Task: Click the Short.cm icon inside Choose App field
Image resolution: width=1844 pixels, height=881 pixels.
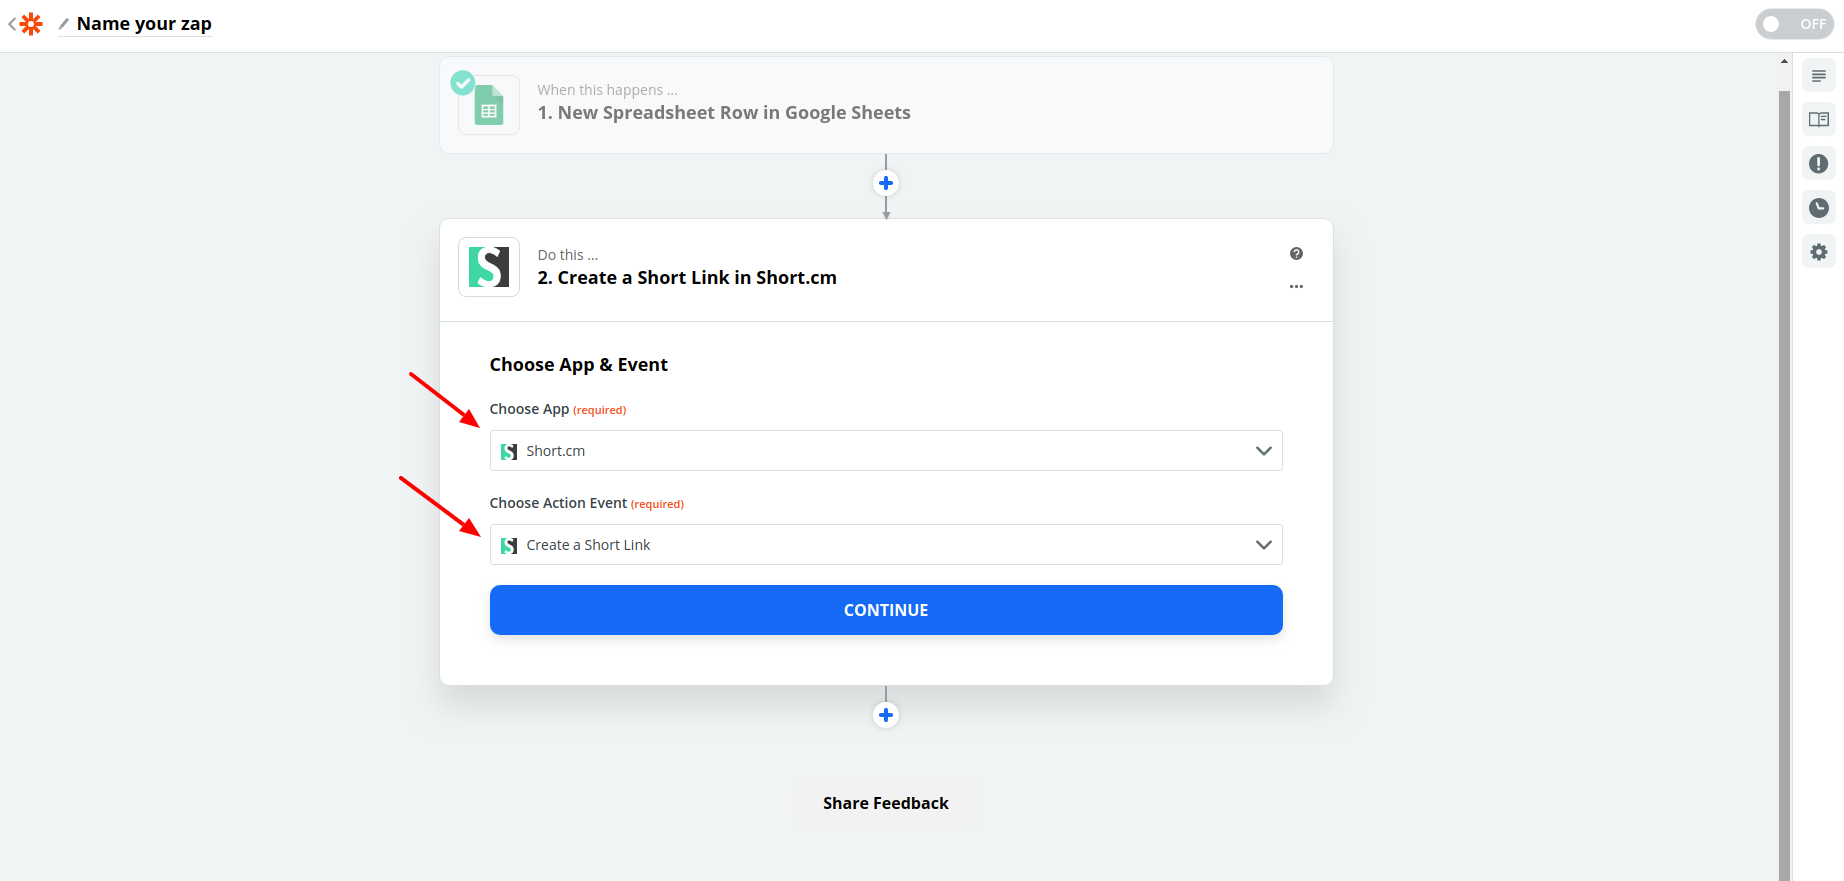Action: point(509,452)
